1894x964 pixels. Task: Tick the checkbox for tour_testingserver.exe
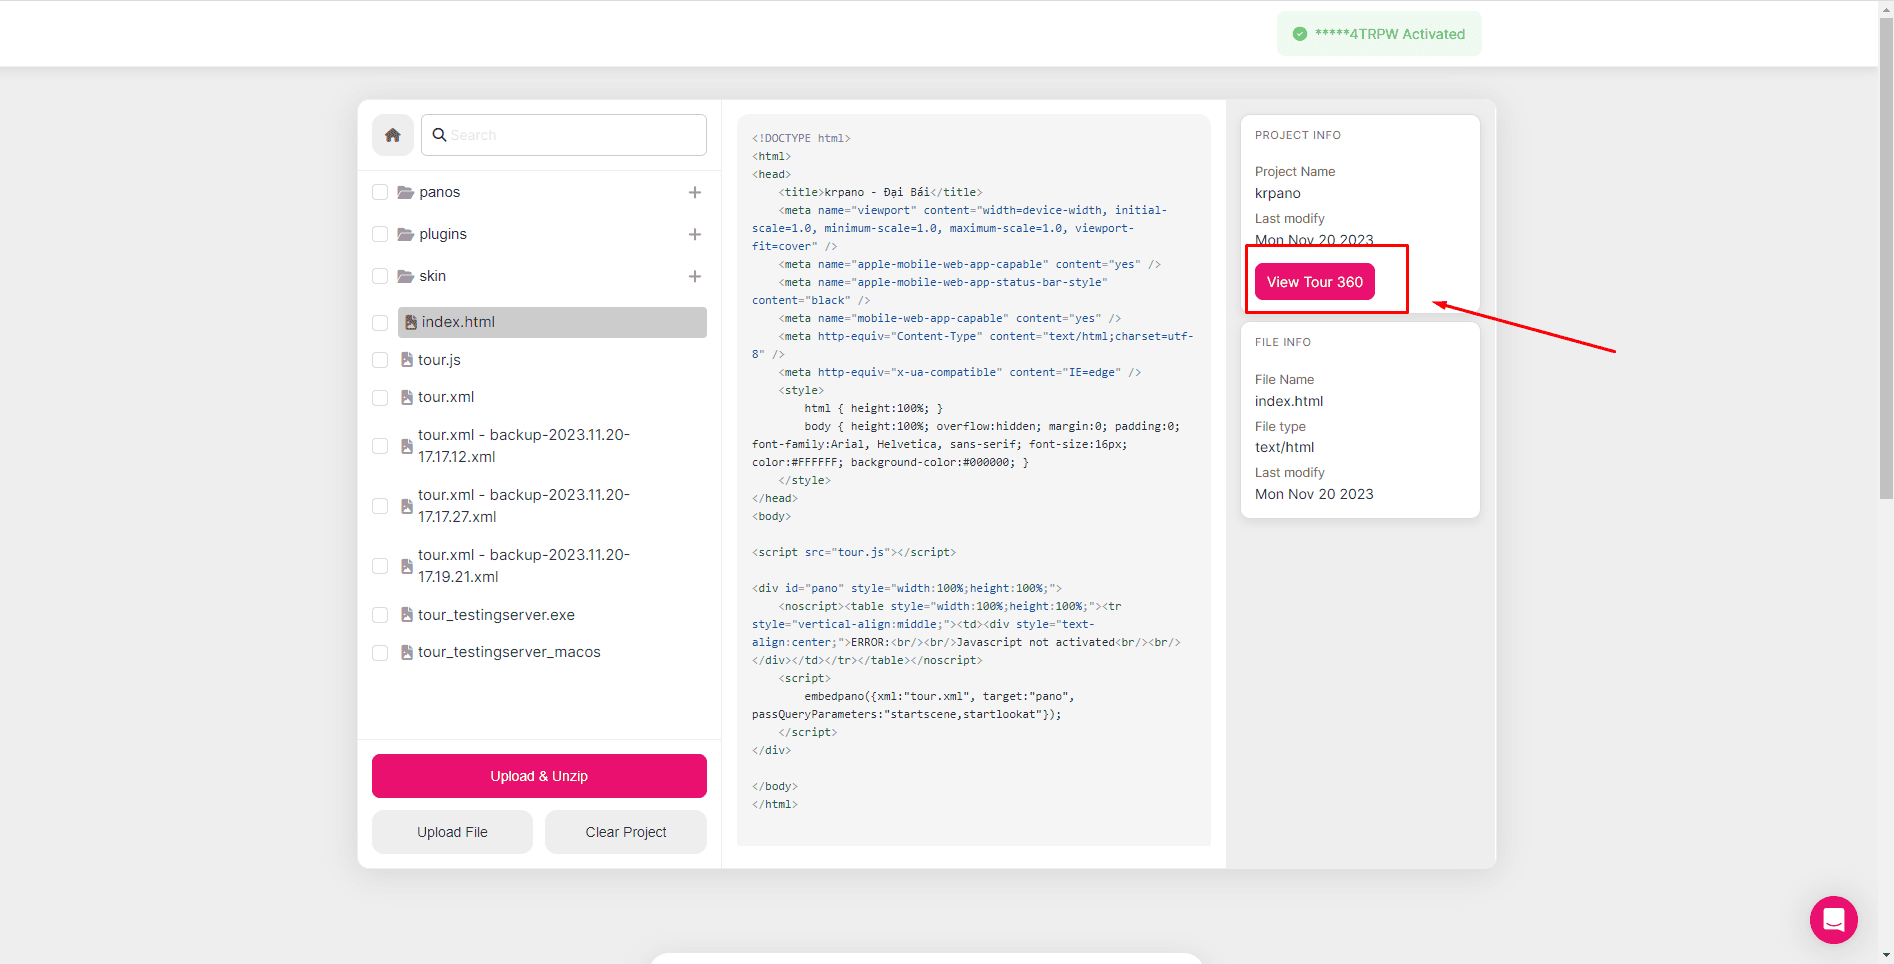(380, 615)
